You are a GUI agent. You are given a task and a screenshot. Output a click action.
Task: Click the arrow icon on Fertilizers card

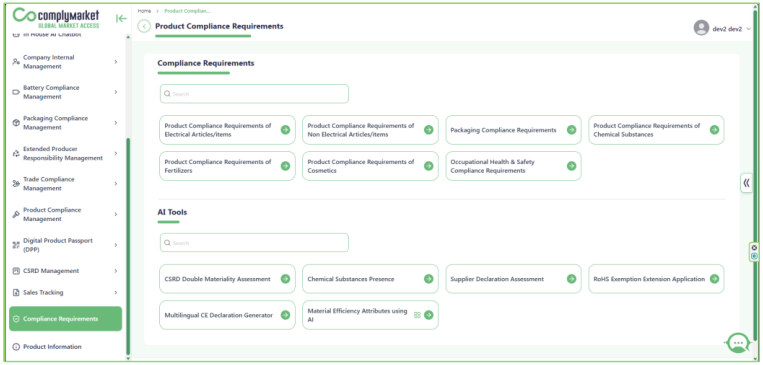pyautogui.click(x=286, y=166)
